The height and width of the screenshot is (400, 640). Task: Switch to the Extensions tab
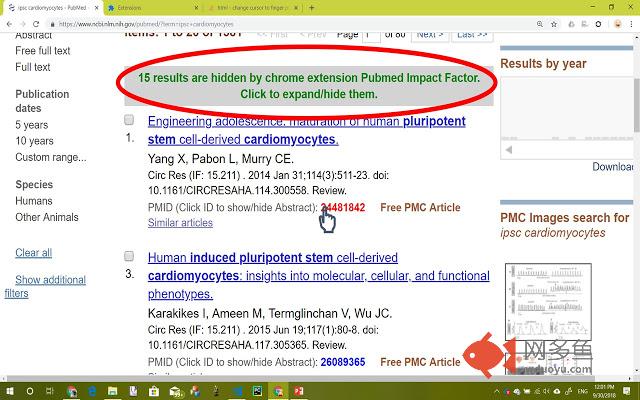pos(153,7)
